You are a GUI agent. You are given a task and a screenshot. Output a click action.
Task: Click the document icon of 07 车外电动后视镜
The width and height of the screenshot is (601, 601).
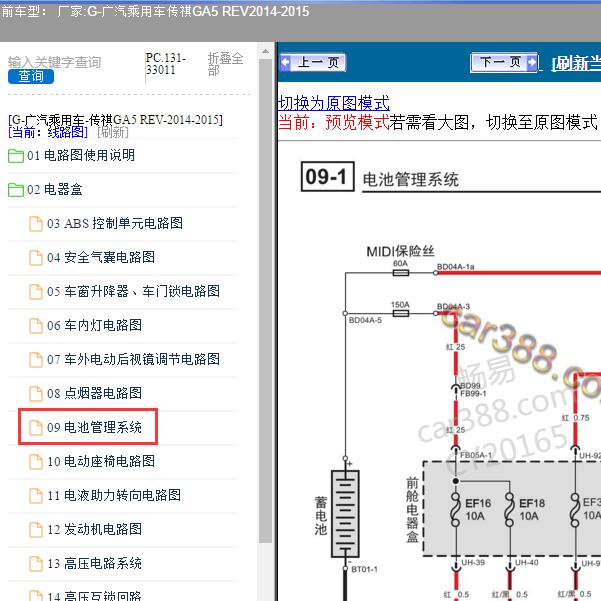click(x=36, y=360)
